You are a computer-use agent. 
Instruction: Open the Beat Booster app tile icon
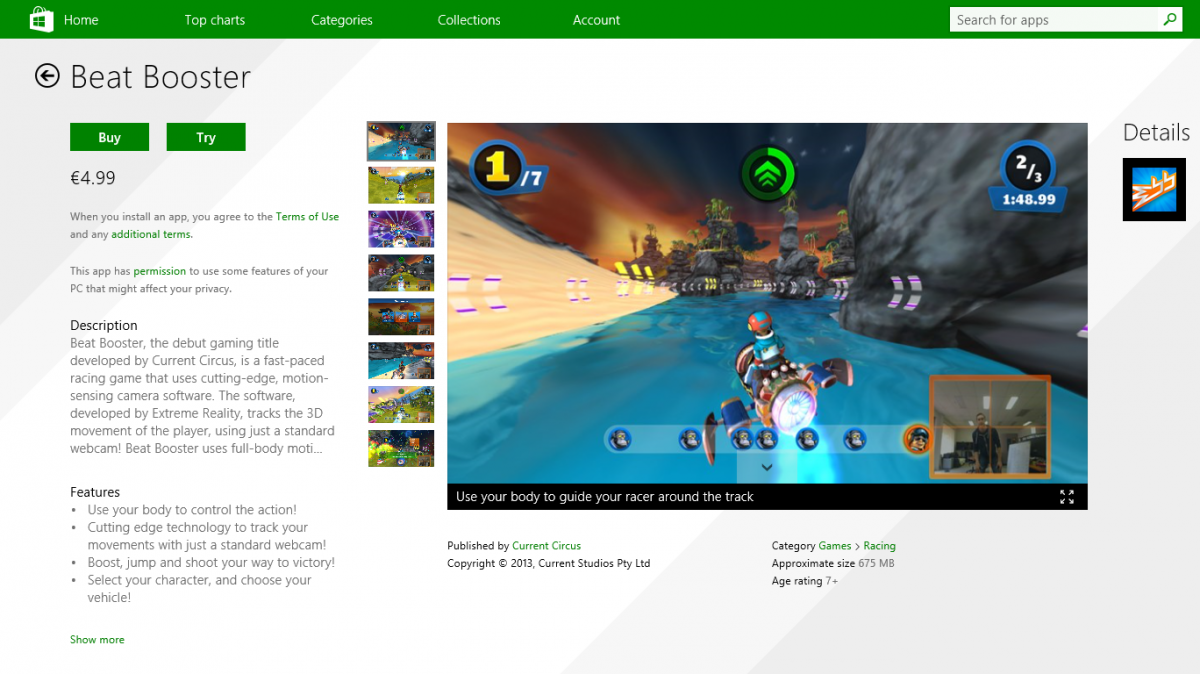click(1154, 189)
